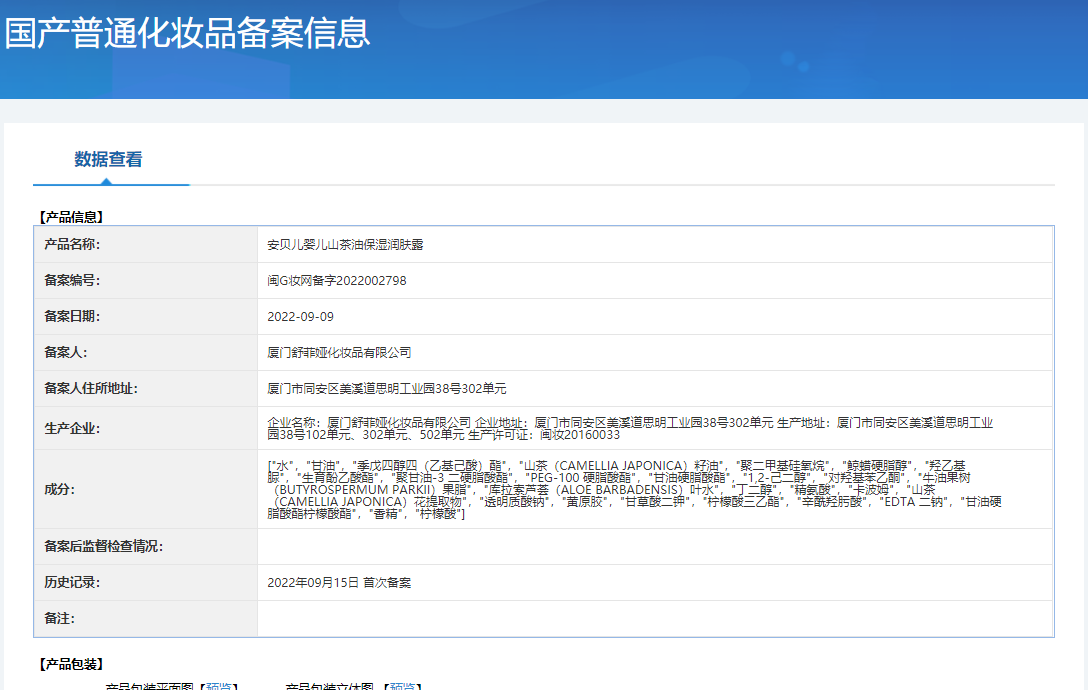Select the 产品名称 row label

72,244
